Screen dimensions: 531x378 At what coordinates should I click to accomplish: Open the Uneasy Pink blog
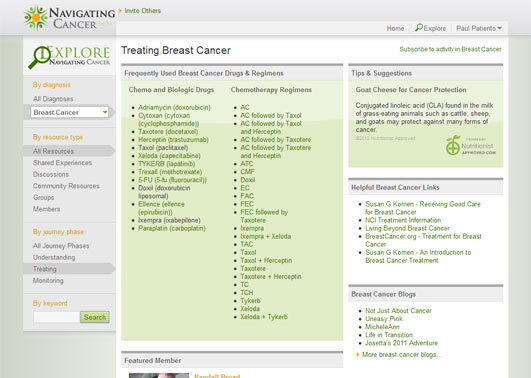[384, 319]
